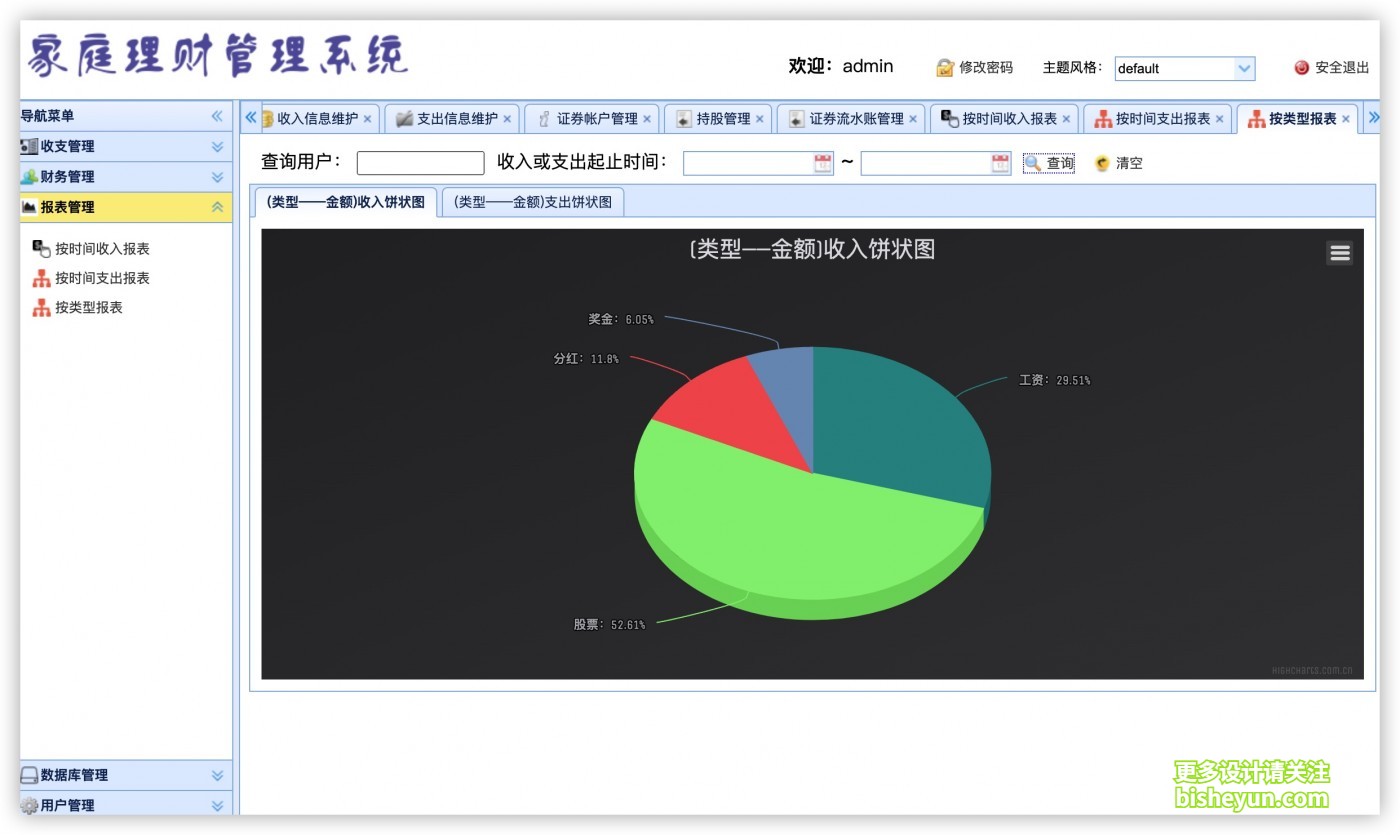Image resolution: width=1400 pixels, height=835 pixels.
Task: Open 按类型报表 in the sidebar tree
Action: tap(89, 308)
